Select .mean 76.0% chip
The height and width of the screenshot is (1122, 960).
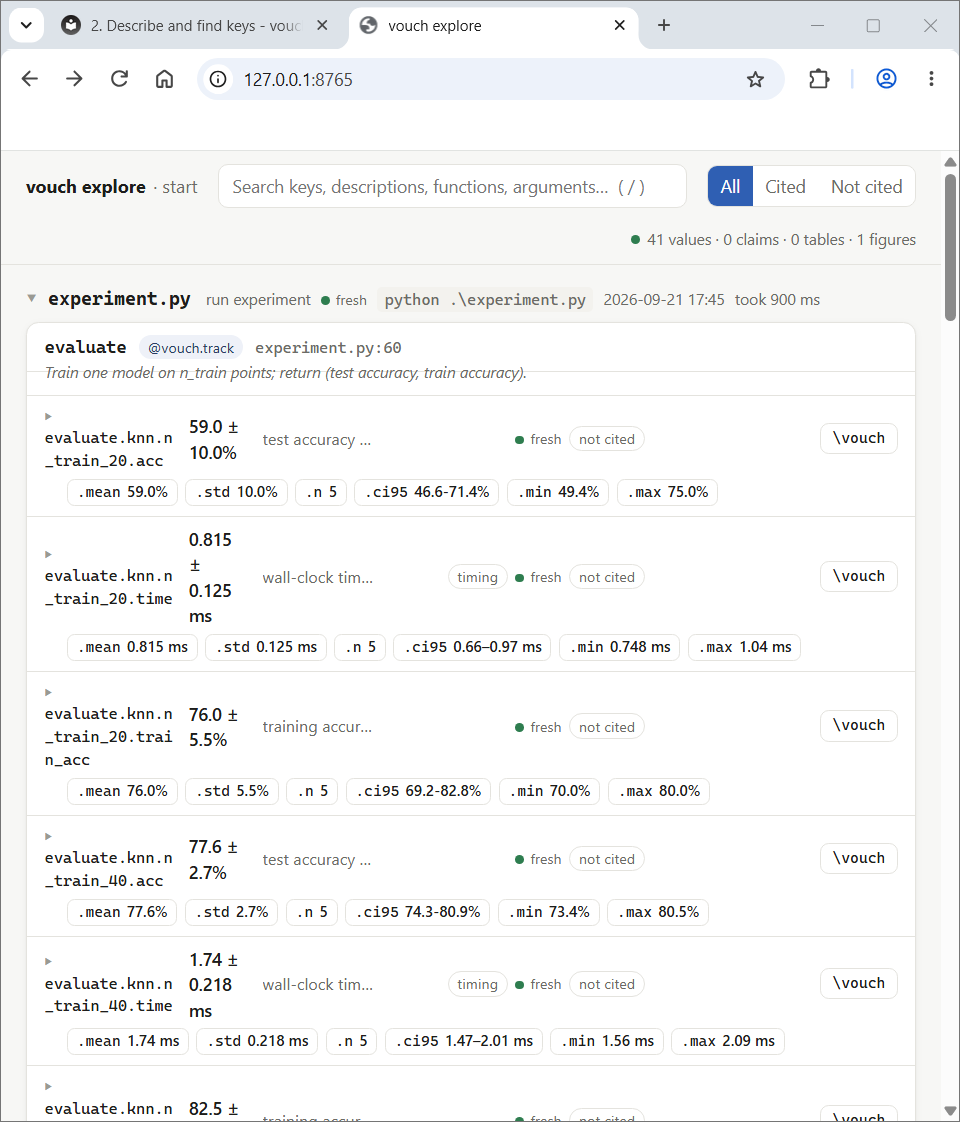[122, 791]
